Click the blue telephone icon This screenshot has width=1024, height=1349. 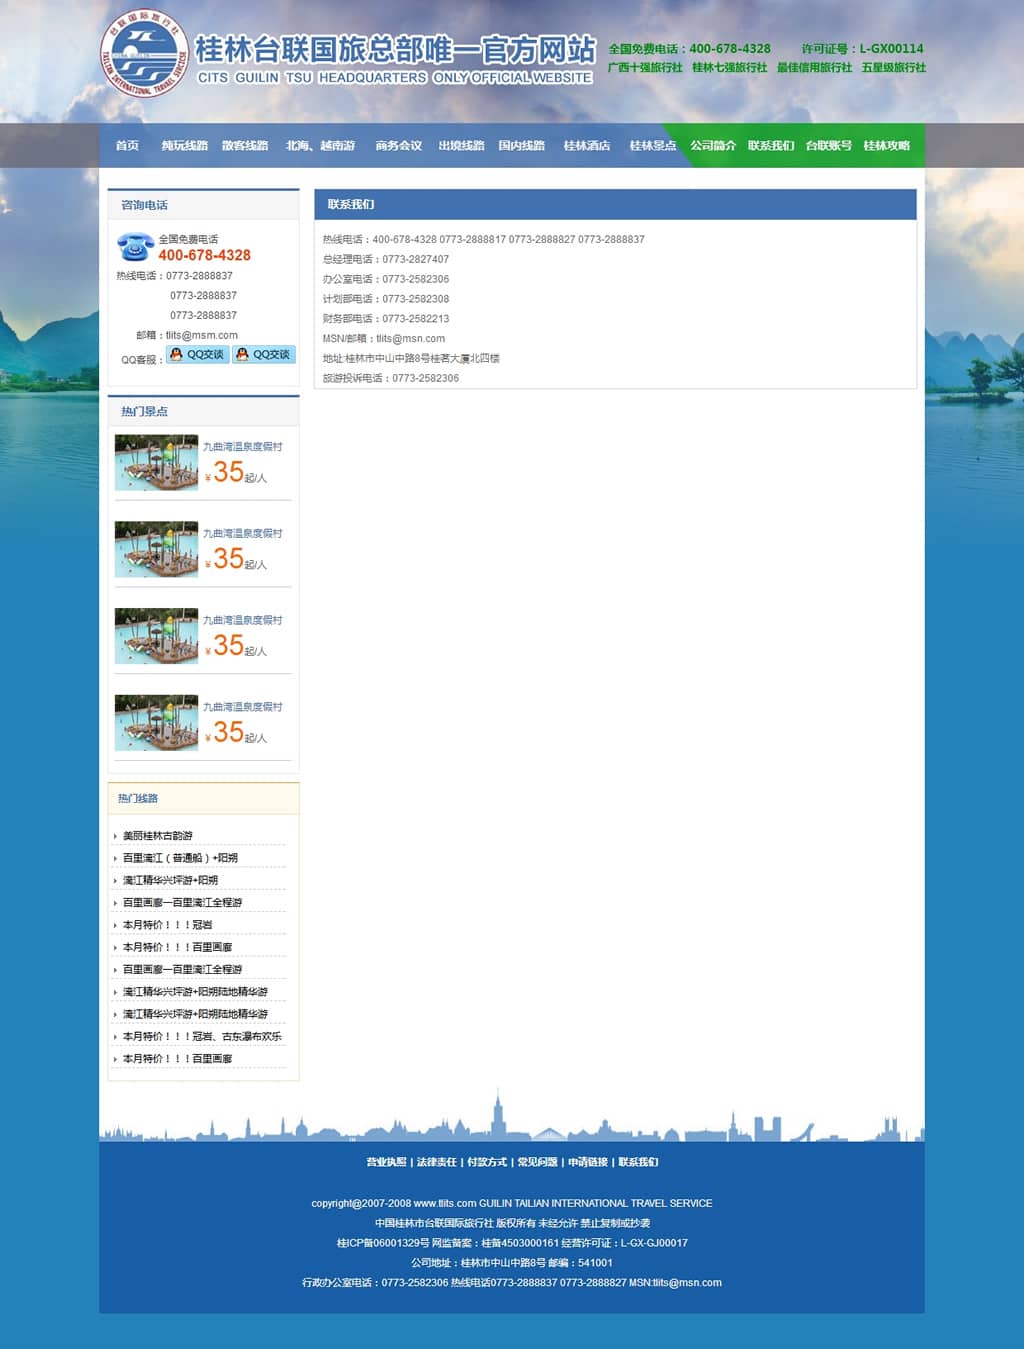point(134,246)
